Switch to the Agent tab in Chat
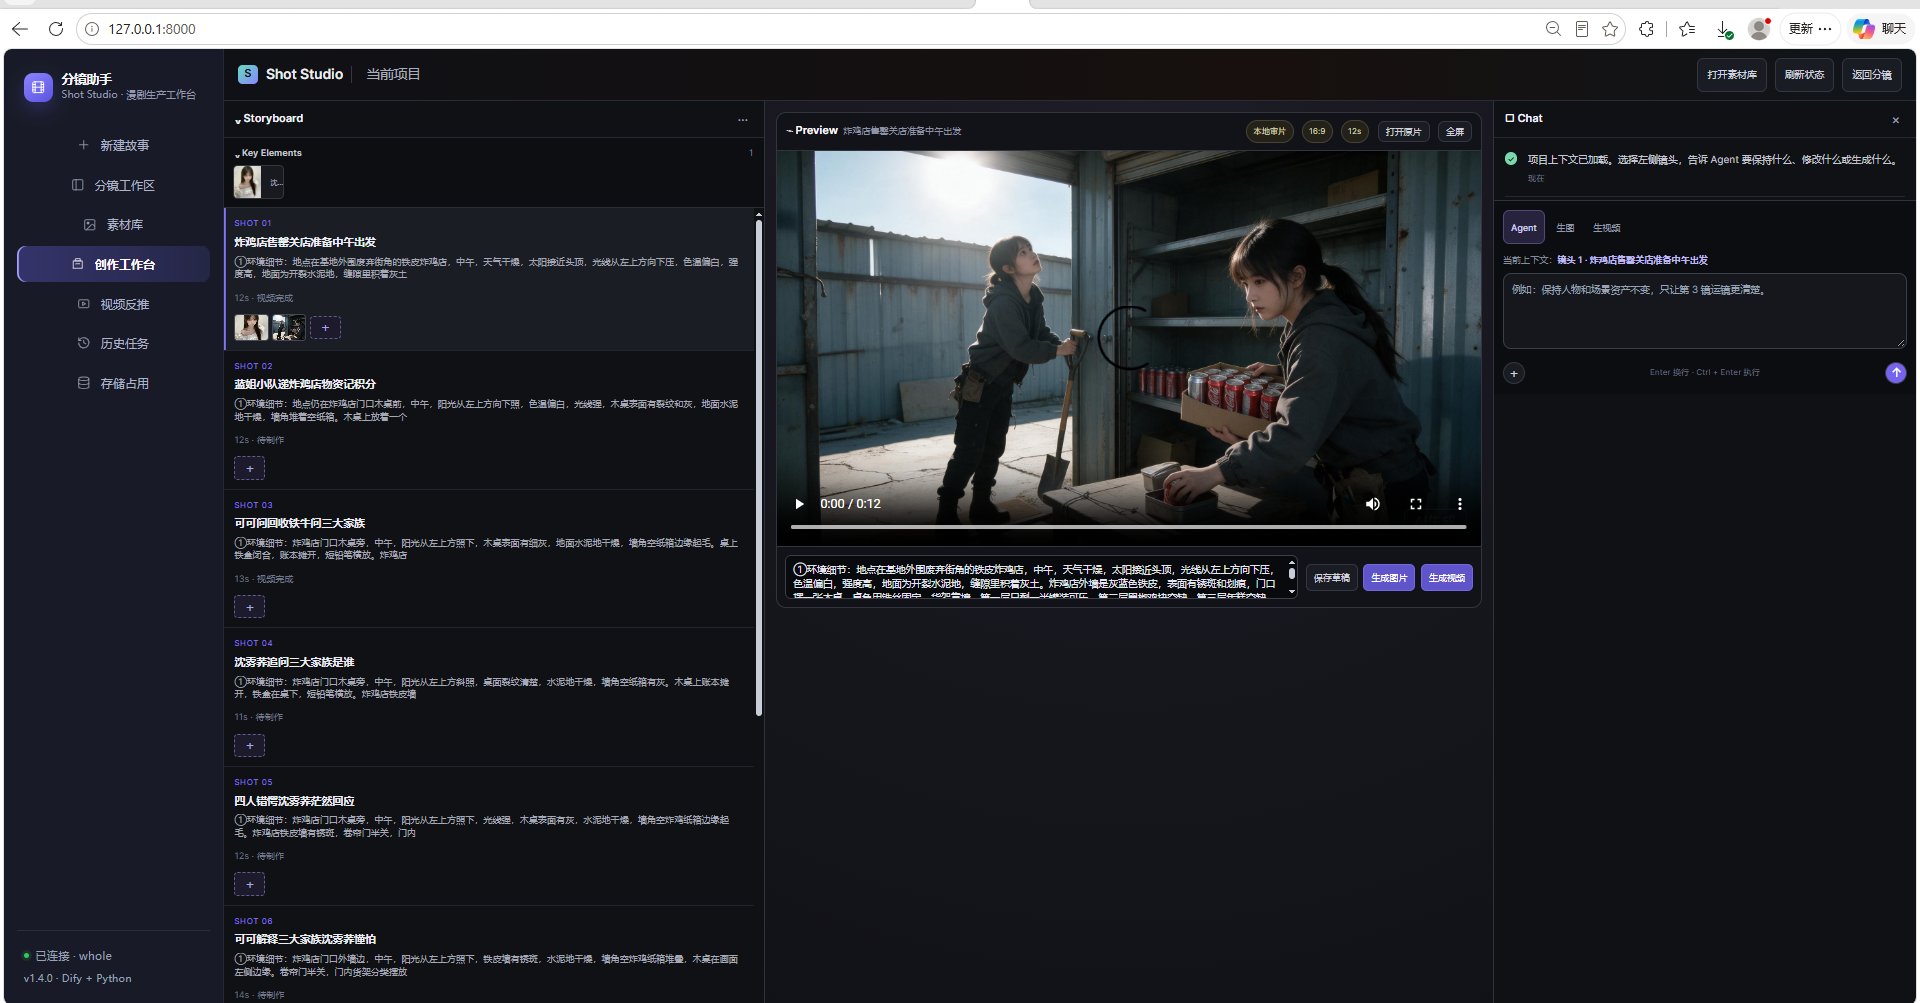This screenshot has height=1003, width=1920. [x=1523, y=228]
